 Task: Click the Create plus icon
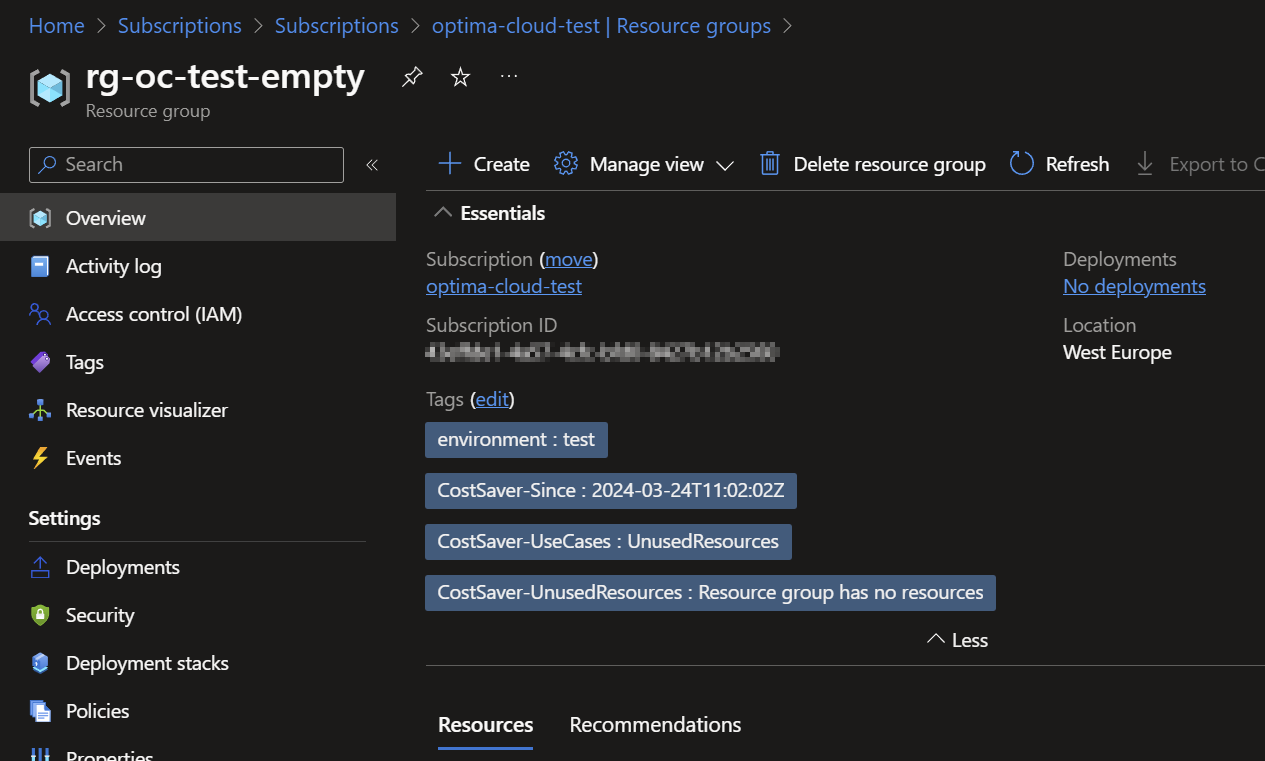[450, 164]
